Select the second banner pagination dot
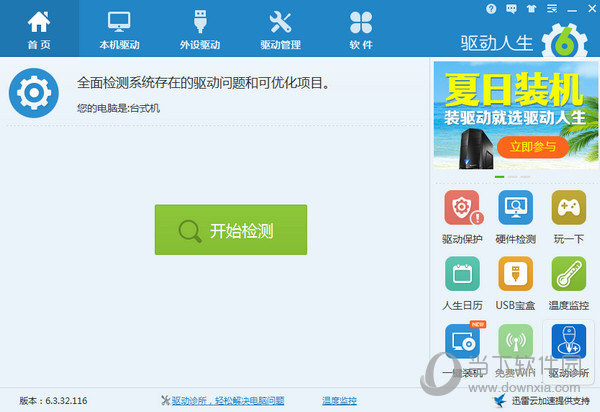This screenshot has height=412, width=600. coord(513,177)
